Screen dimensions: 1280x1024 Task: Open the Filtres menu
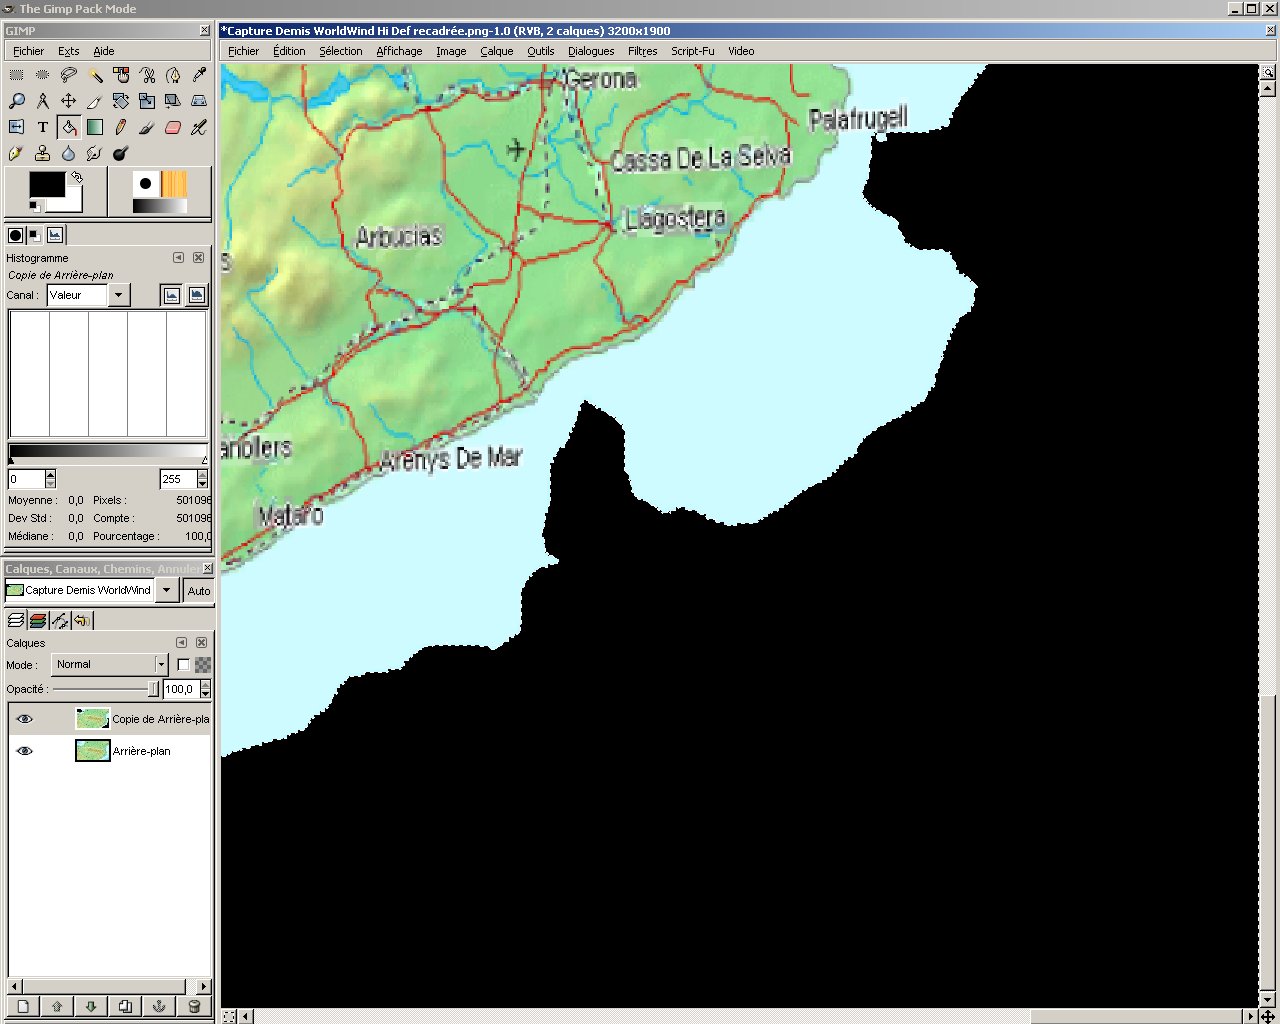tap(642, 51)
